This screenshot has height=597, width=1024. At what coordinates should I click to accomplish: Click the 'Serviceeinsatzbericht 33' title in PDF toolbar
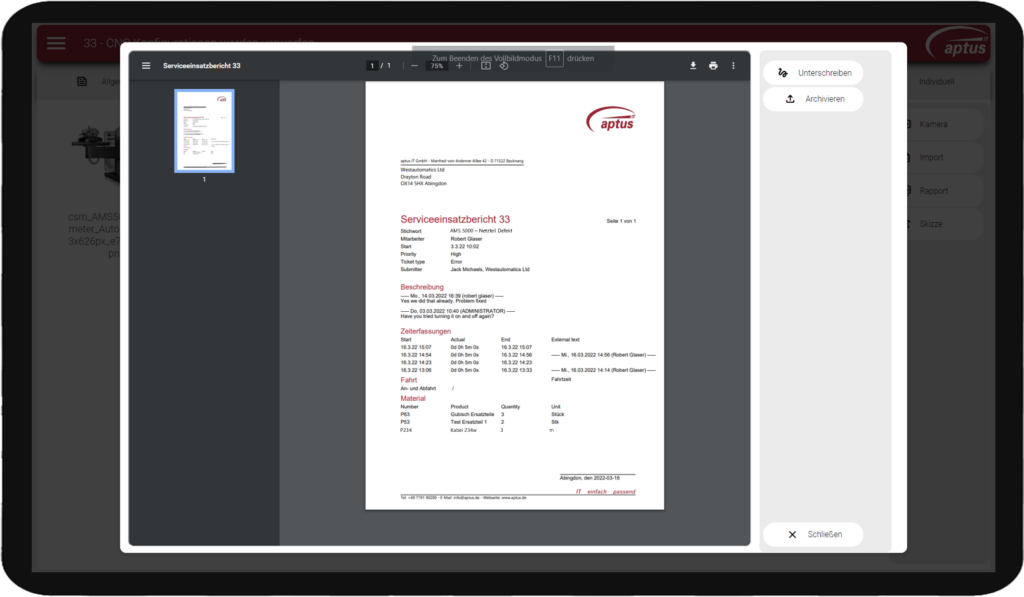[x=202, y=65]
